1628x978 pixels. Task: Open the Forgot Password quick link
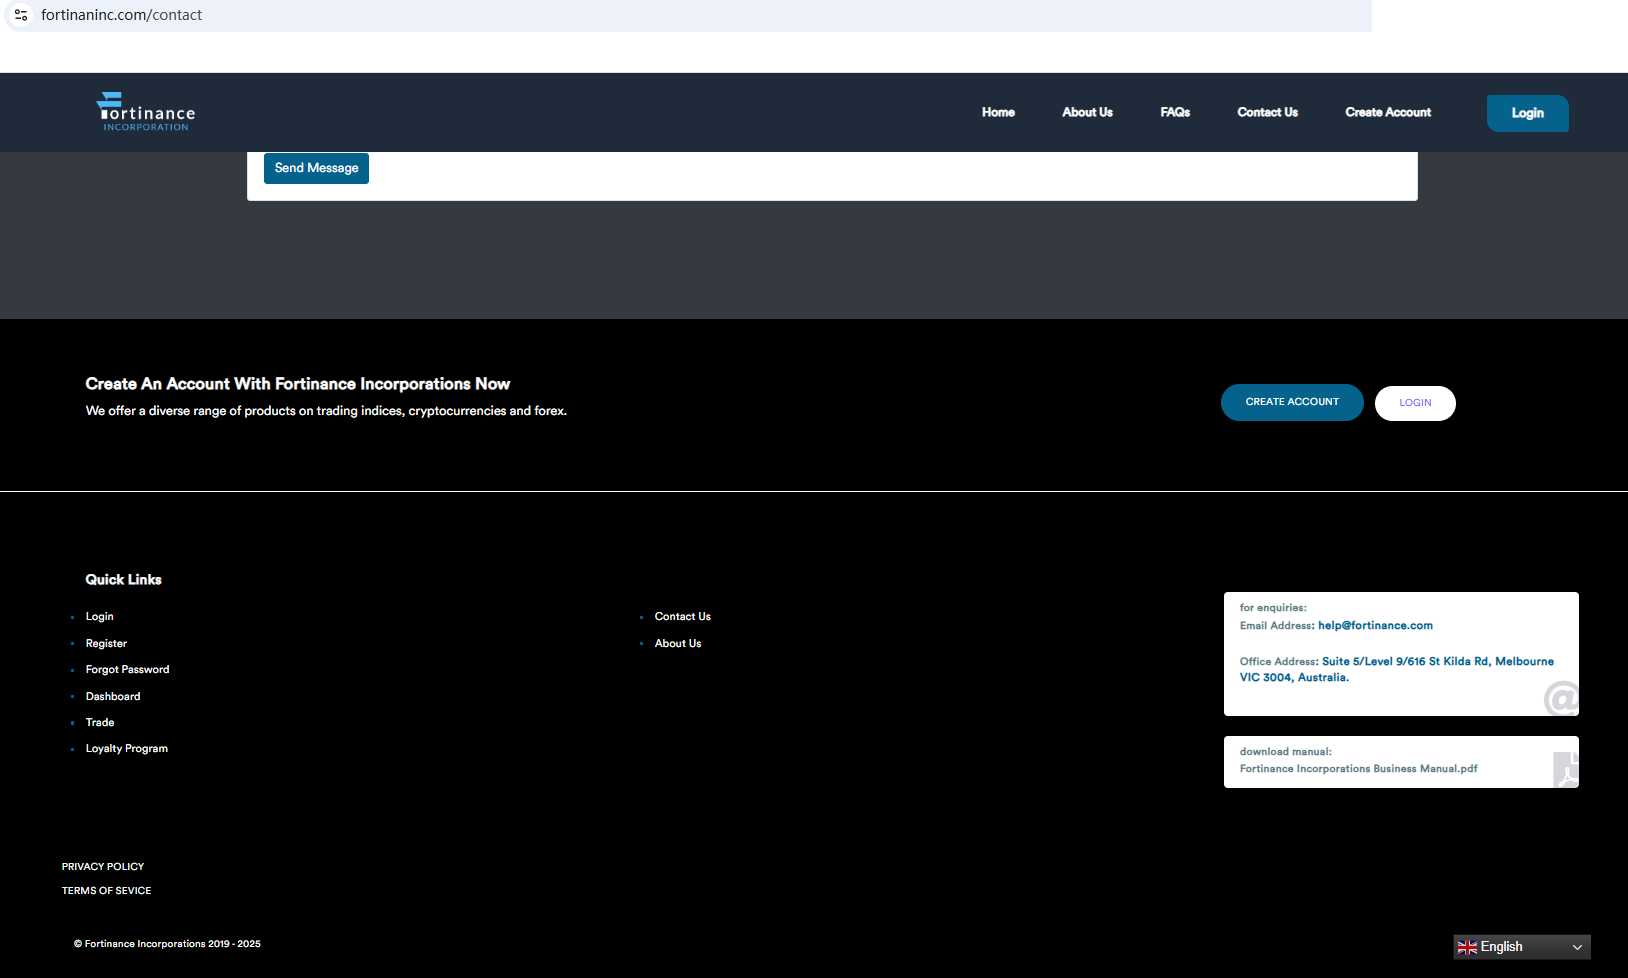(127, 670)
